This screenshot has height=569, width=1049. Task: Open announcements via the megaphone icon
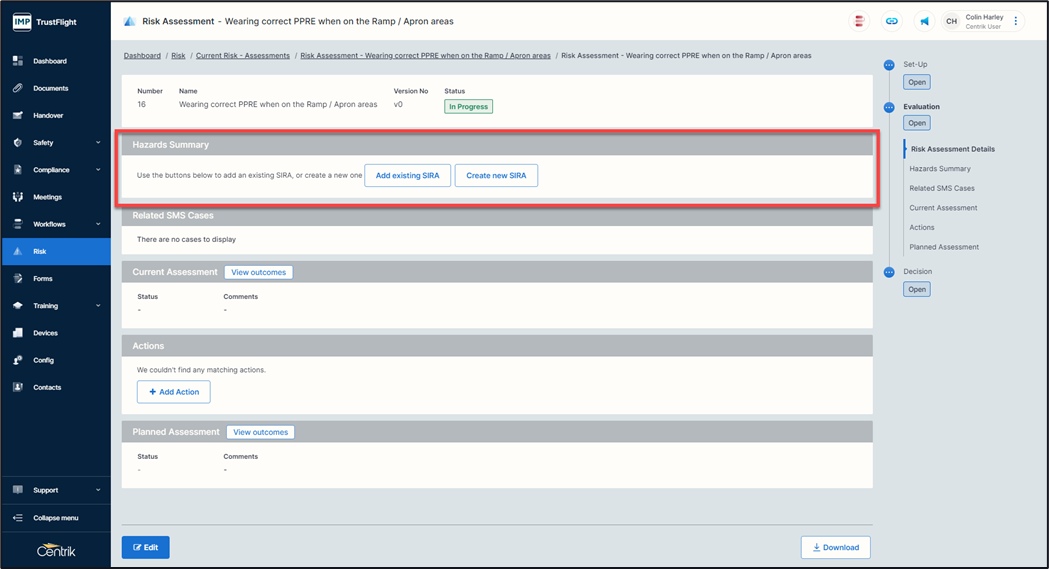click(x=924, y=21)
